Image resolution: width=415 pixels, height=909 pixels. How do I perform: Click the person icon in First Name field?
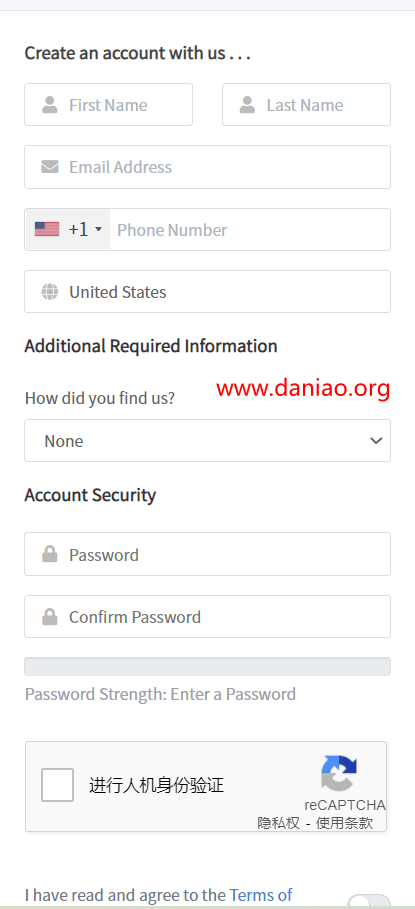(x=50, y=105)
